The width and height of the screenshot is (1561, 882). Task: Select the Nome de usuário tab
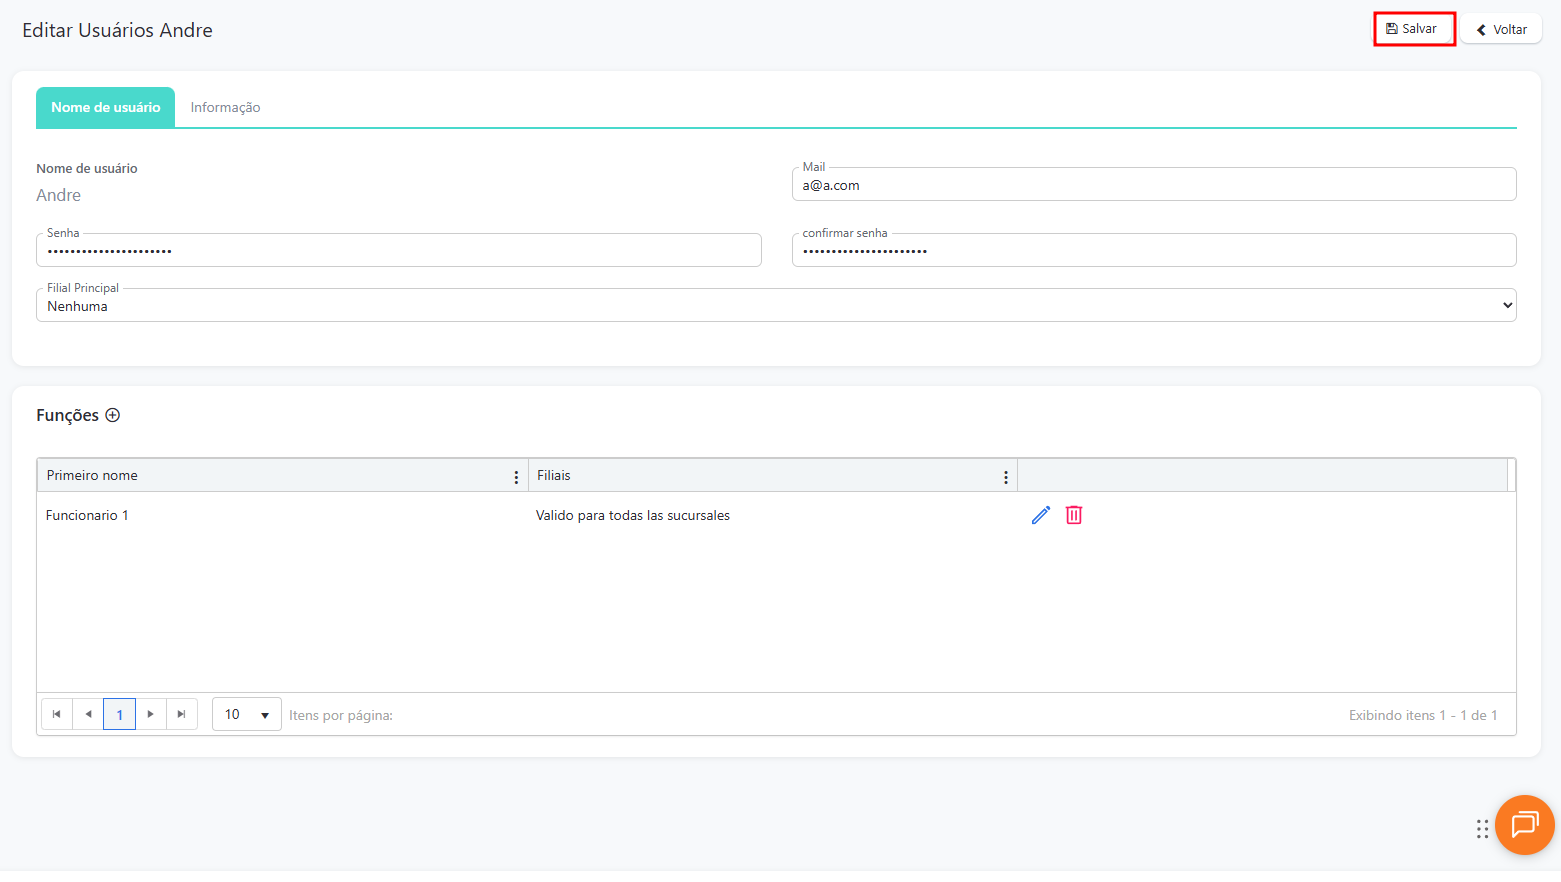(x=106, y=108)
